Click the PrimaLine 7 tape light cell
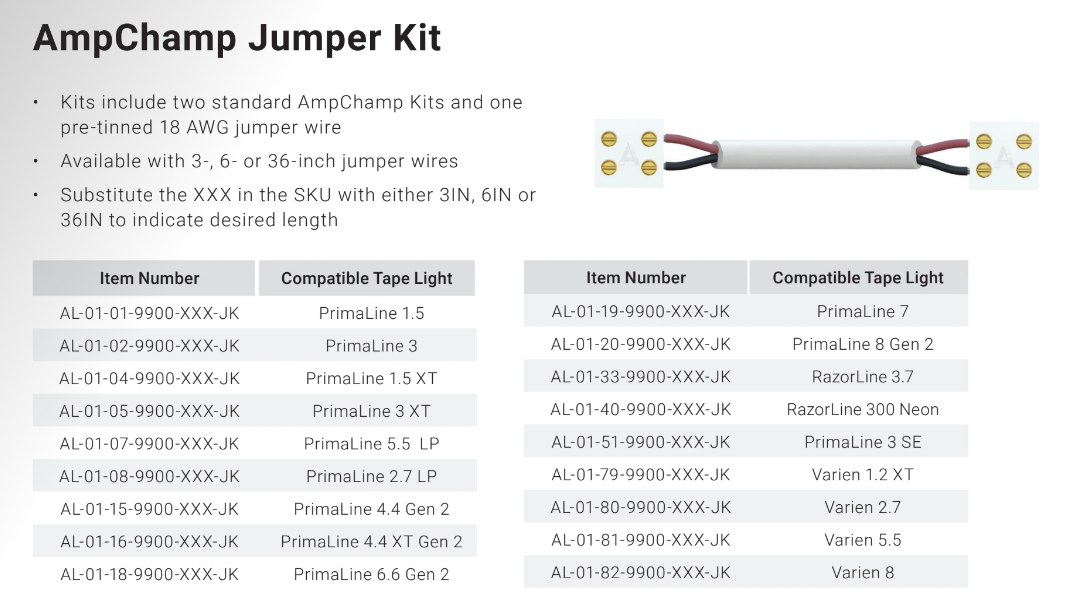 point(862,311)
